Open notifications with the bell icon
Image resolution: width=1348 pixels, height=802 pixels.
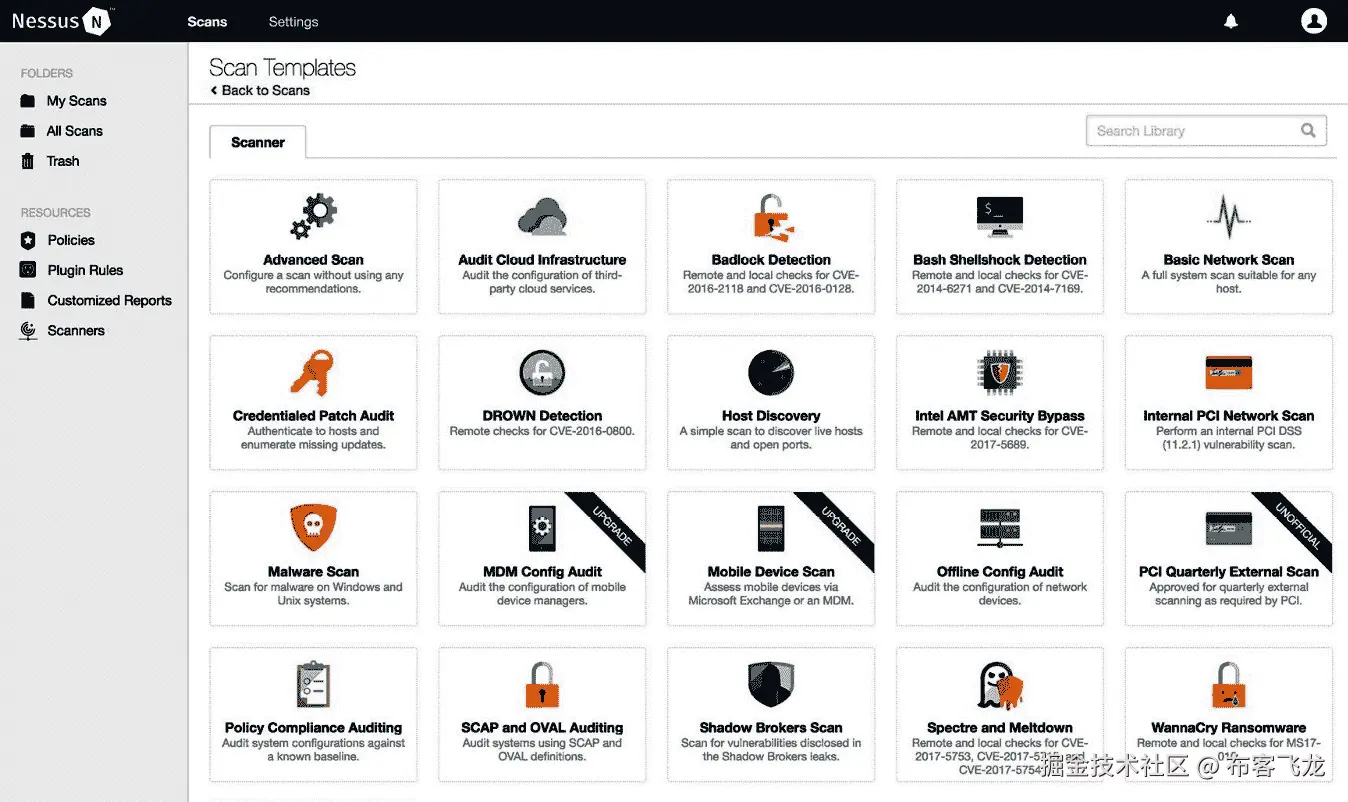1231,21
